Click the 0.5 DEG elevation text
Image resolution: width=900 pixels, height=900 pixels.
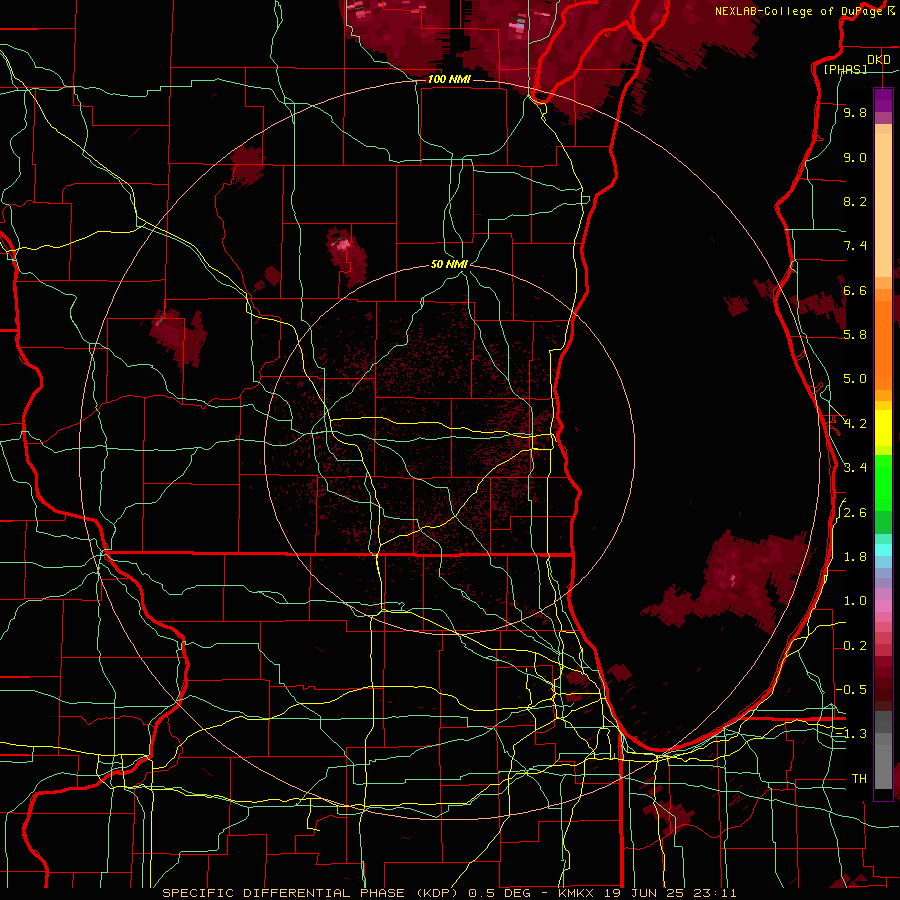498,893
